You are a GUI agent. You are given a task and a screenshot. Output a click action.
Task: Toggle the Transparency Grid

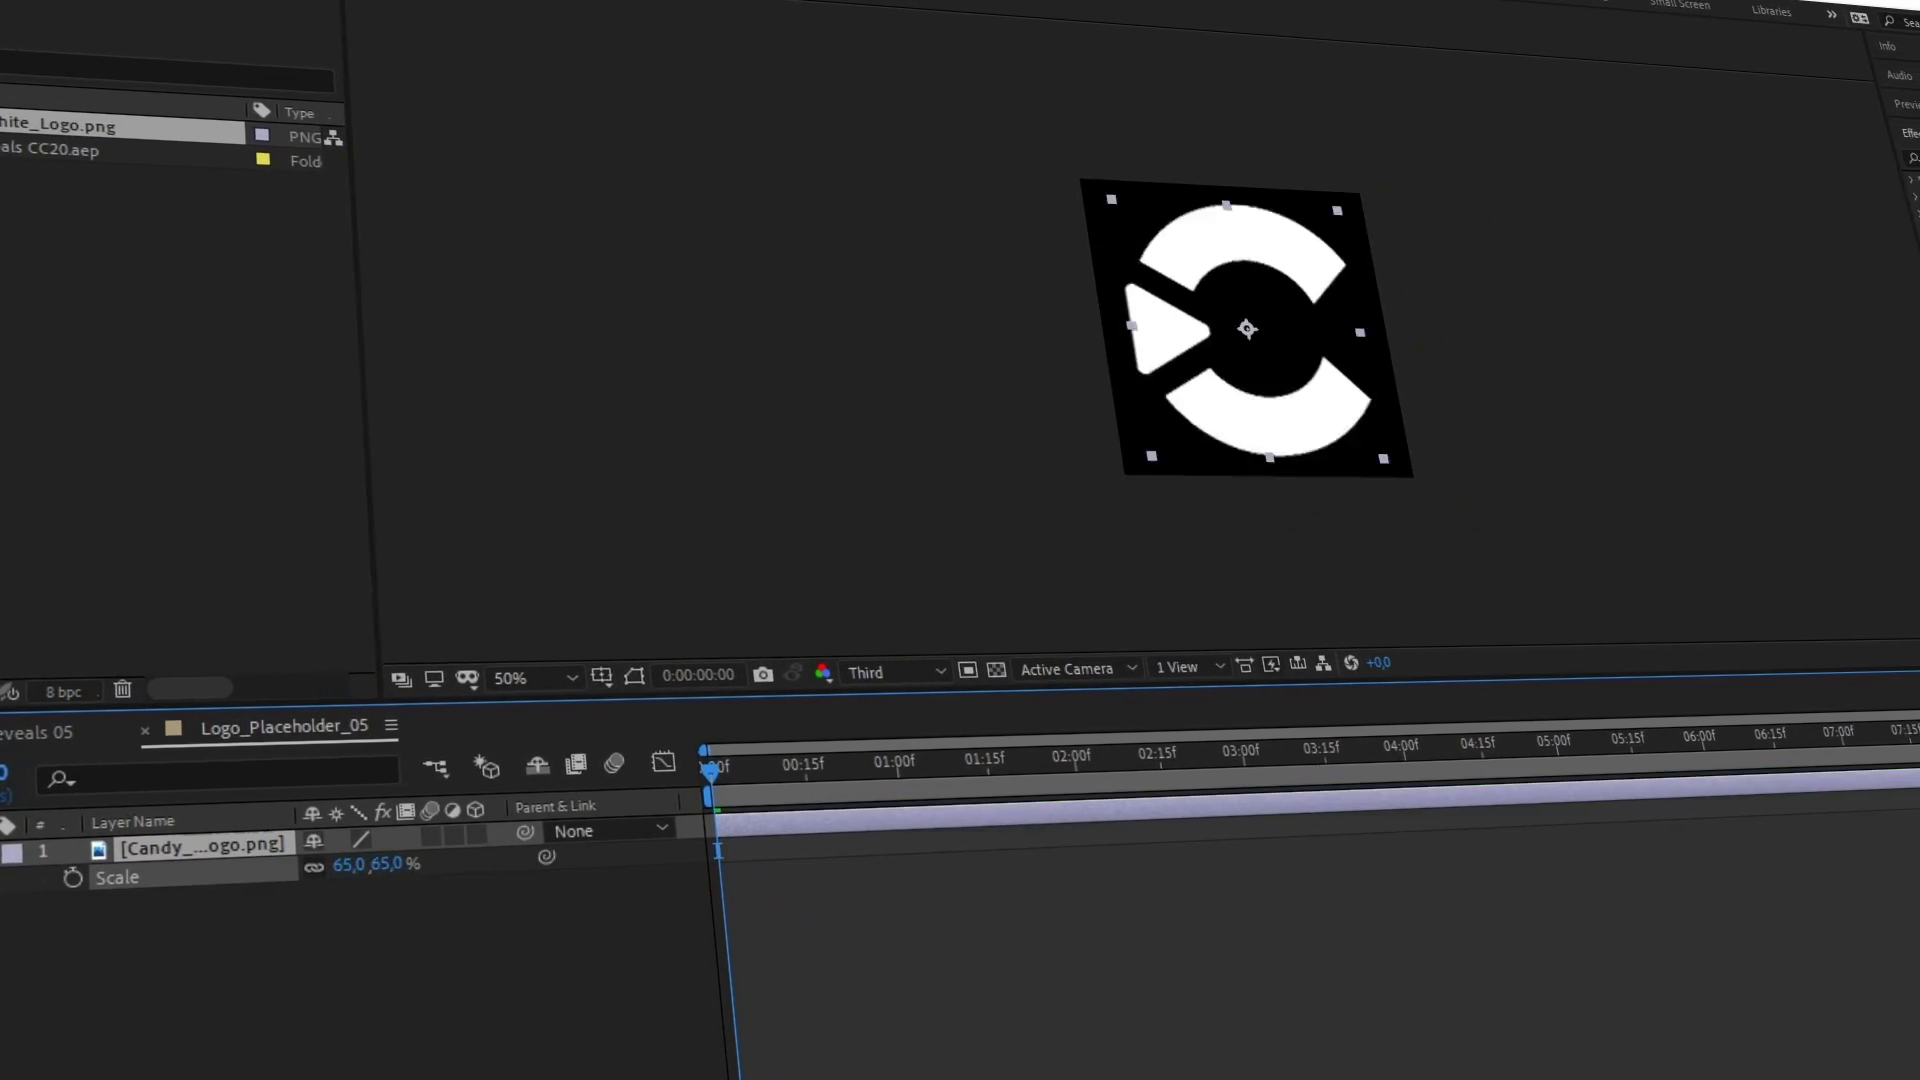[996, 670]
